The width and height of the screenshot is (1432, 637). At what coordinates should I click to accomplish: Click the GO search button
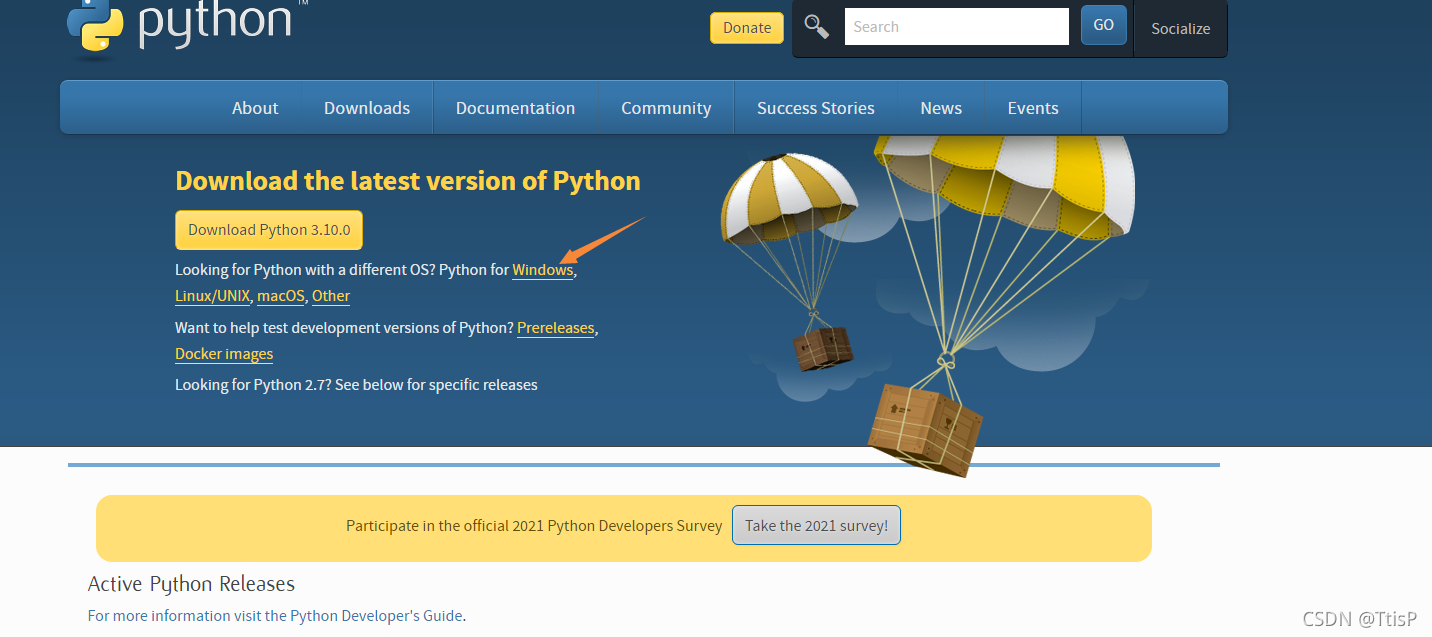click(x=1104, y=25)
